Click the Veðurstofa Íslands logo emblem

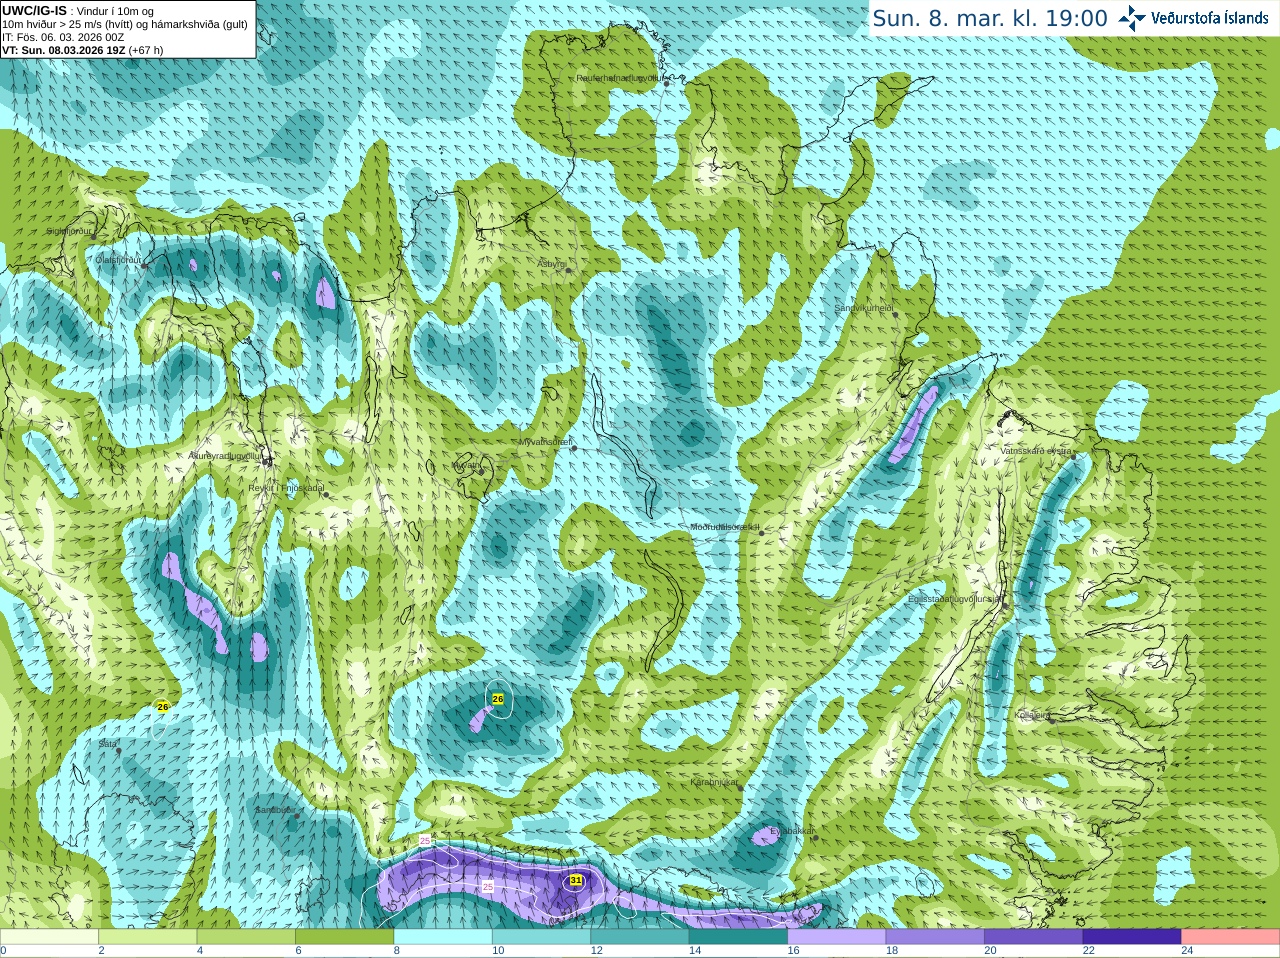pyautogui.click(x=1132, y=18)
